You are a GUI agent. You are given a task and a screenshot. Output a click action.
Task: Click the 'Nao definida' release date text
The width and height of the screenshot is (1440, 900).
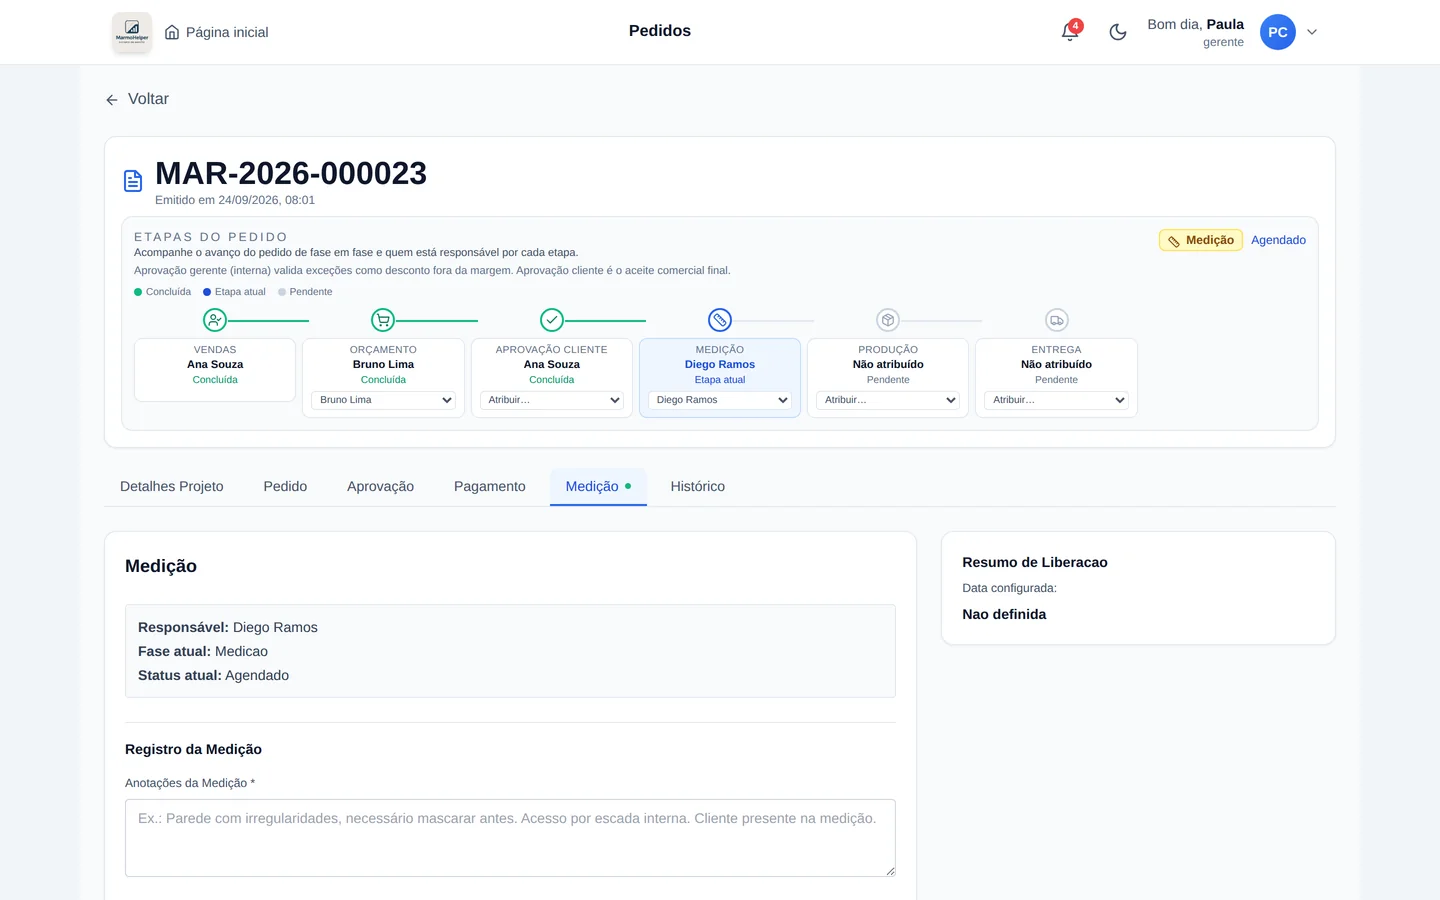[x=1004, y=615]
